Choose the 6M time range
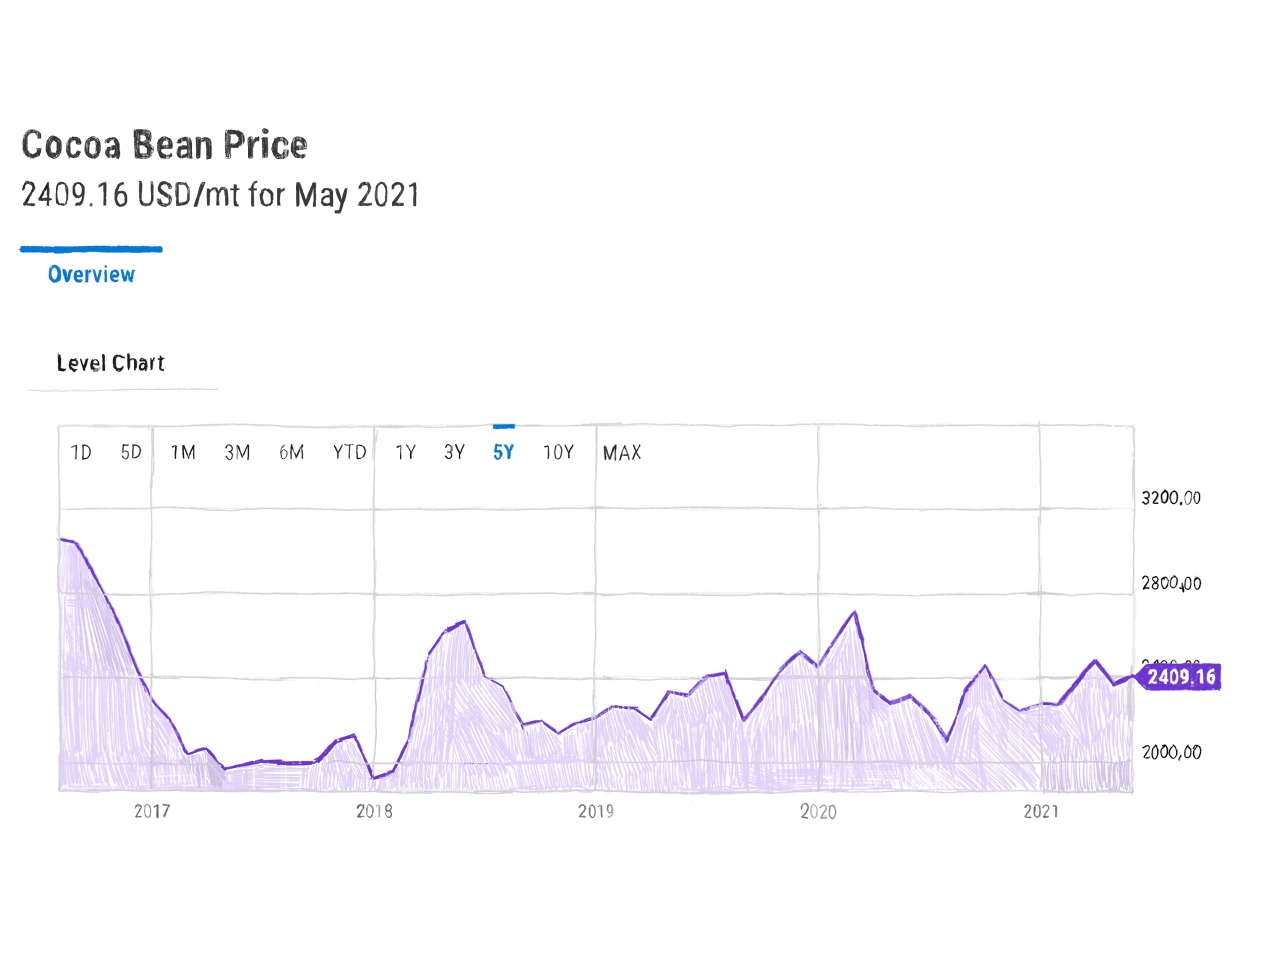The width and height of the screenshot is (1280, 960). tap(291, 453)
